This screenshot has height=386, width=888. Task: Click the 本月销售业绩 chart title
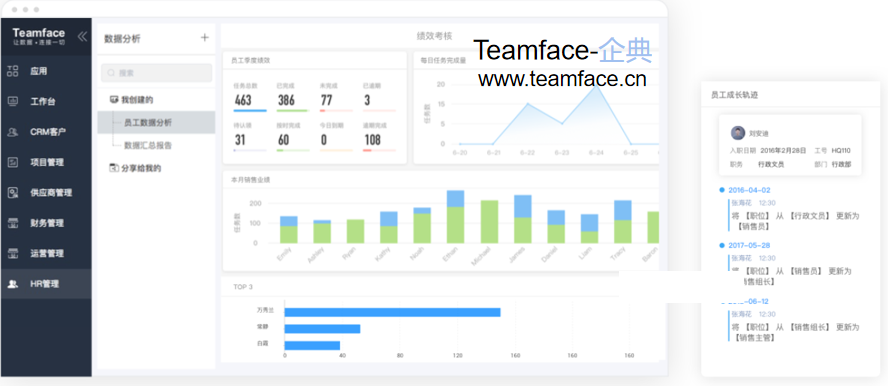pos(250,180)
